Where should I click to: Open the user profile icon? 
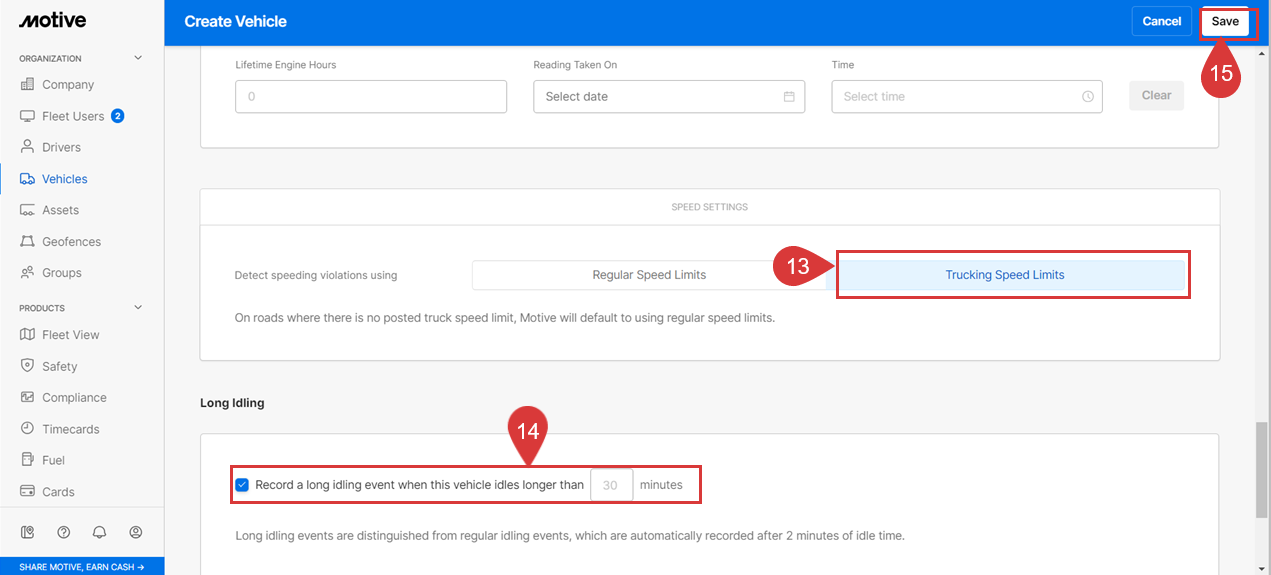[136, 532]
